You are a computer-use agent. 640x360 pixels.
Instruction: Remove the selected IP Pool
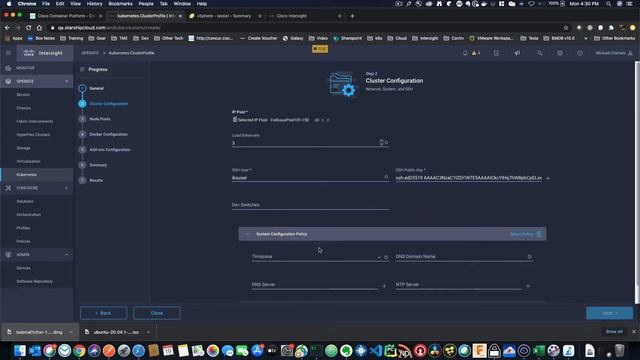click(328, 120)
